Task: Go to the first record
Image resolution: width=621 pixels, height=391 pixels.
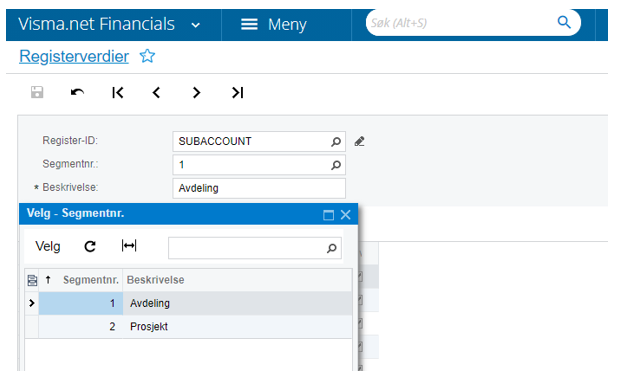Action: (x=118, y=92)
